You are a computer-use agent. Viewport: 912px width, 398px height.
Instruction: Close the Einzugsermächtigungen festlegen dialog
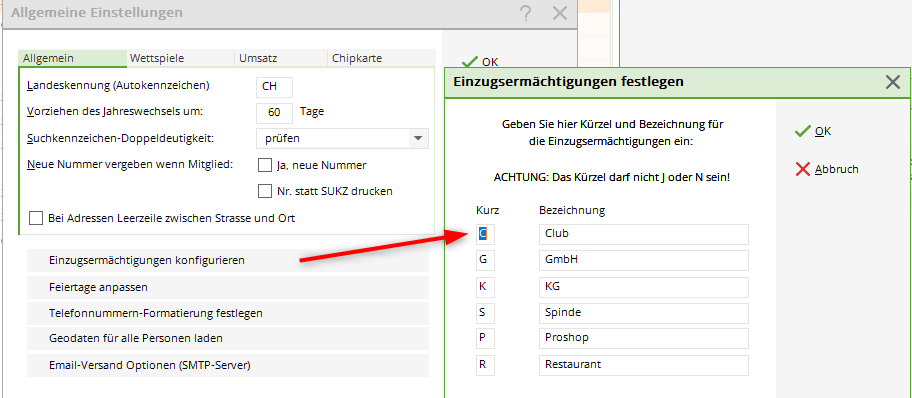click(893, 82)
